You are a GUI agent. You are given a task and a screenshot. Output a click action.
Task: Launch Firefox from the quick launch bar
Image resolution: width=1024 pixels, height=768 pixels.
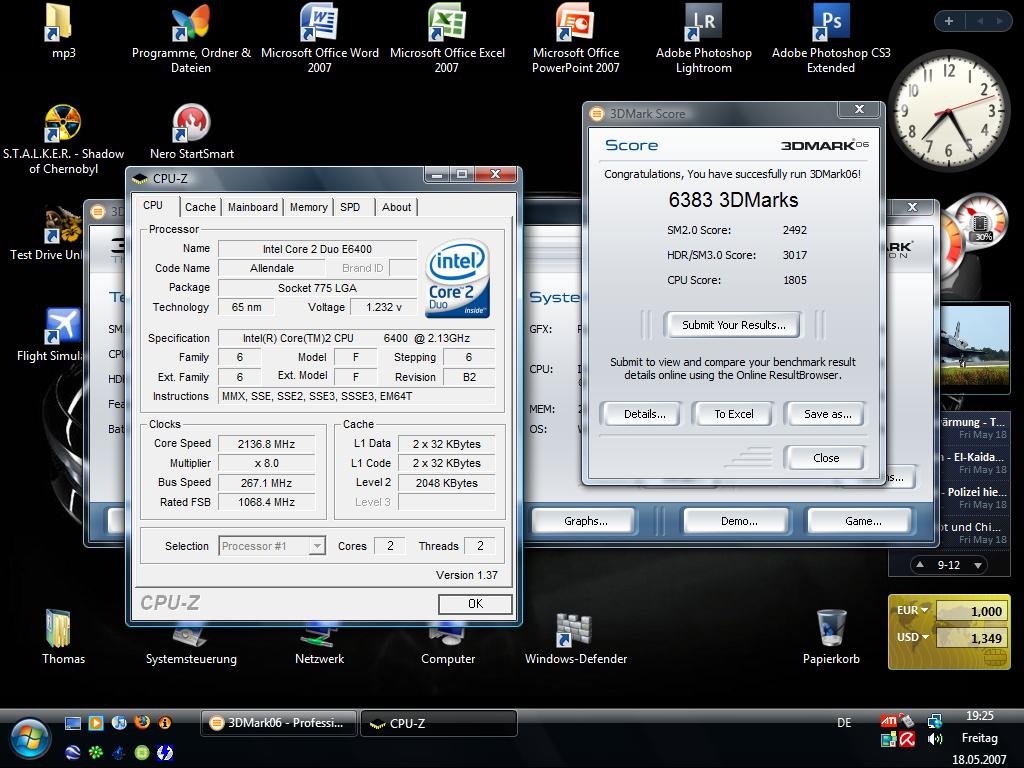pos(142,723)
